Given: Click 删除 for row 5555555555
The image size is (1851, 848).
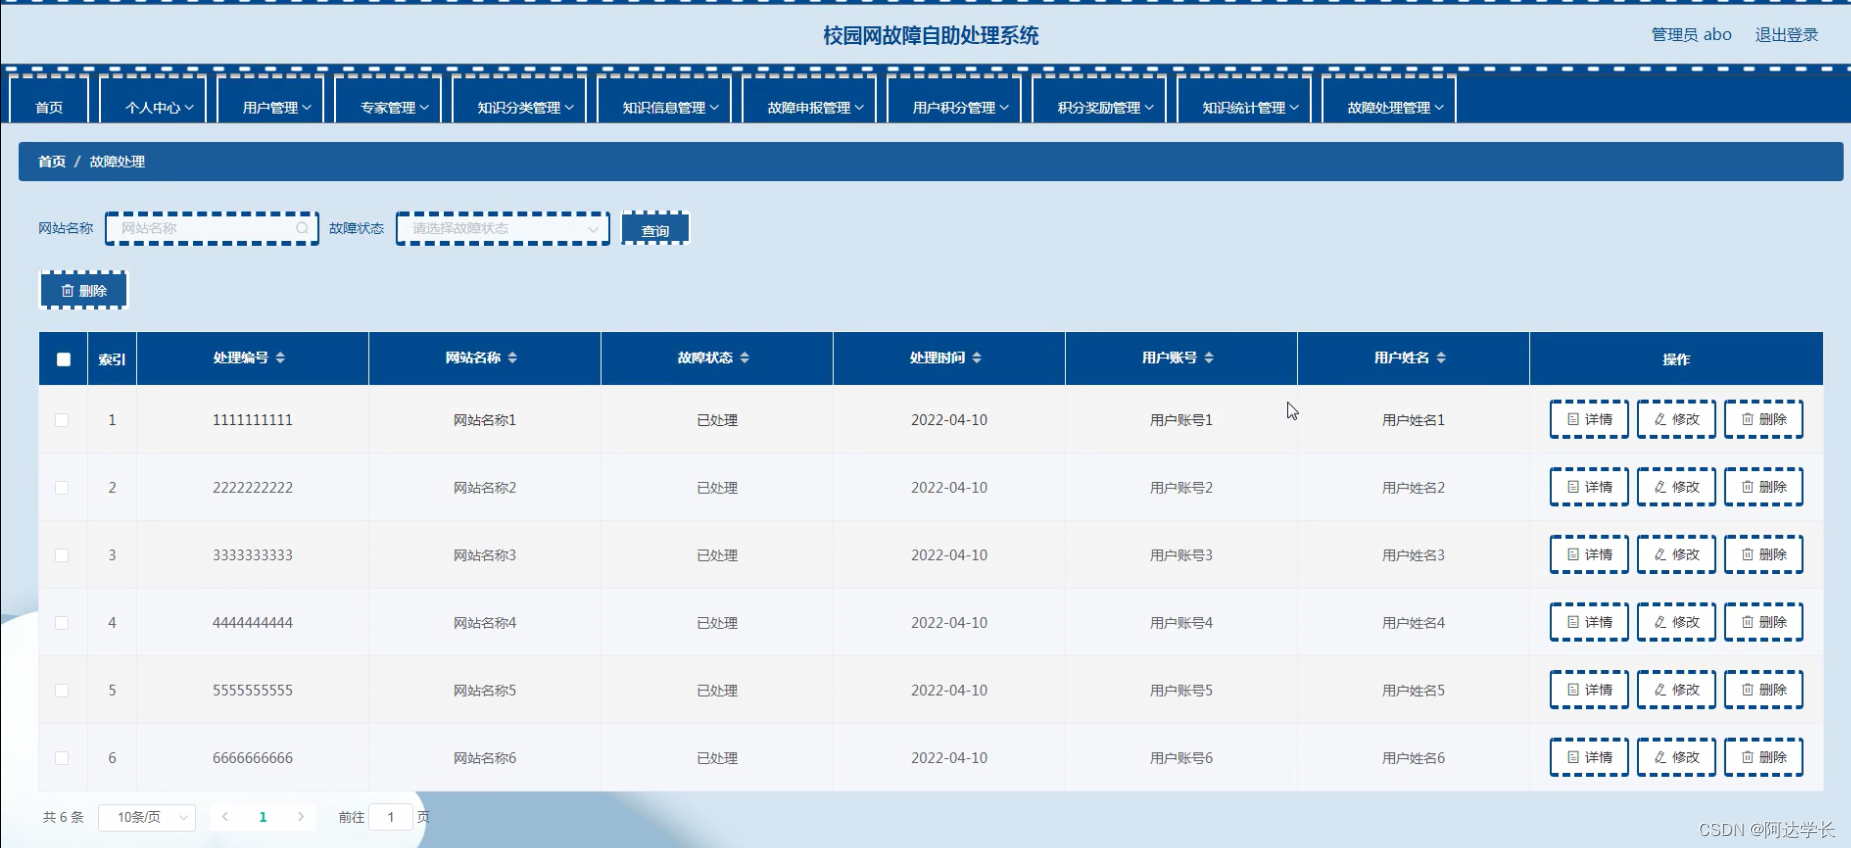Looking at the screenshot, I should [x=1764, y=690].
